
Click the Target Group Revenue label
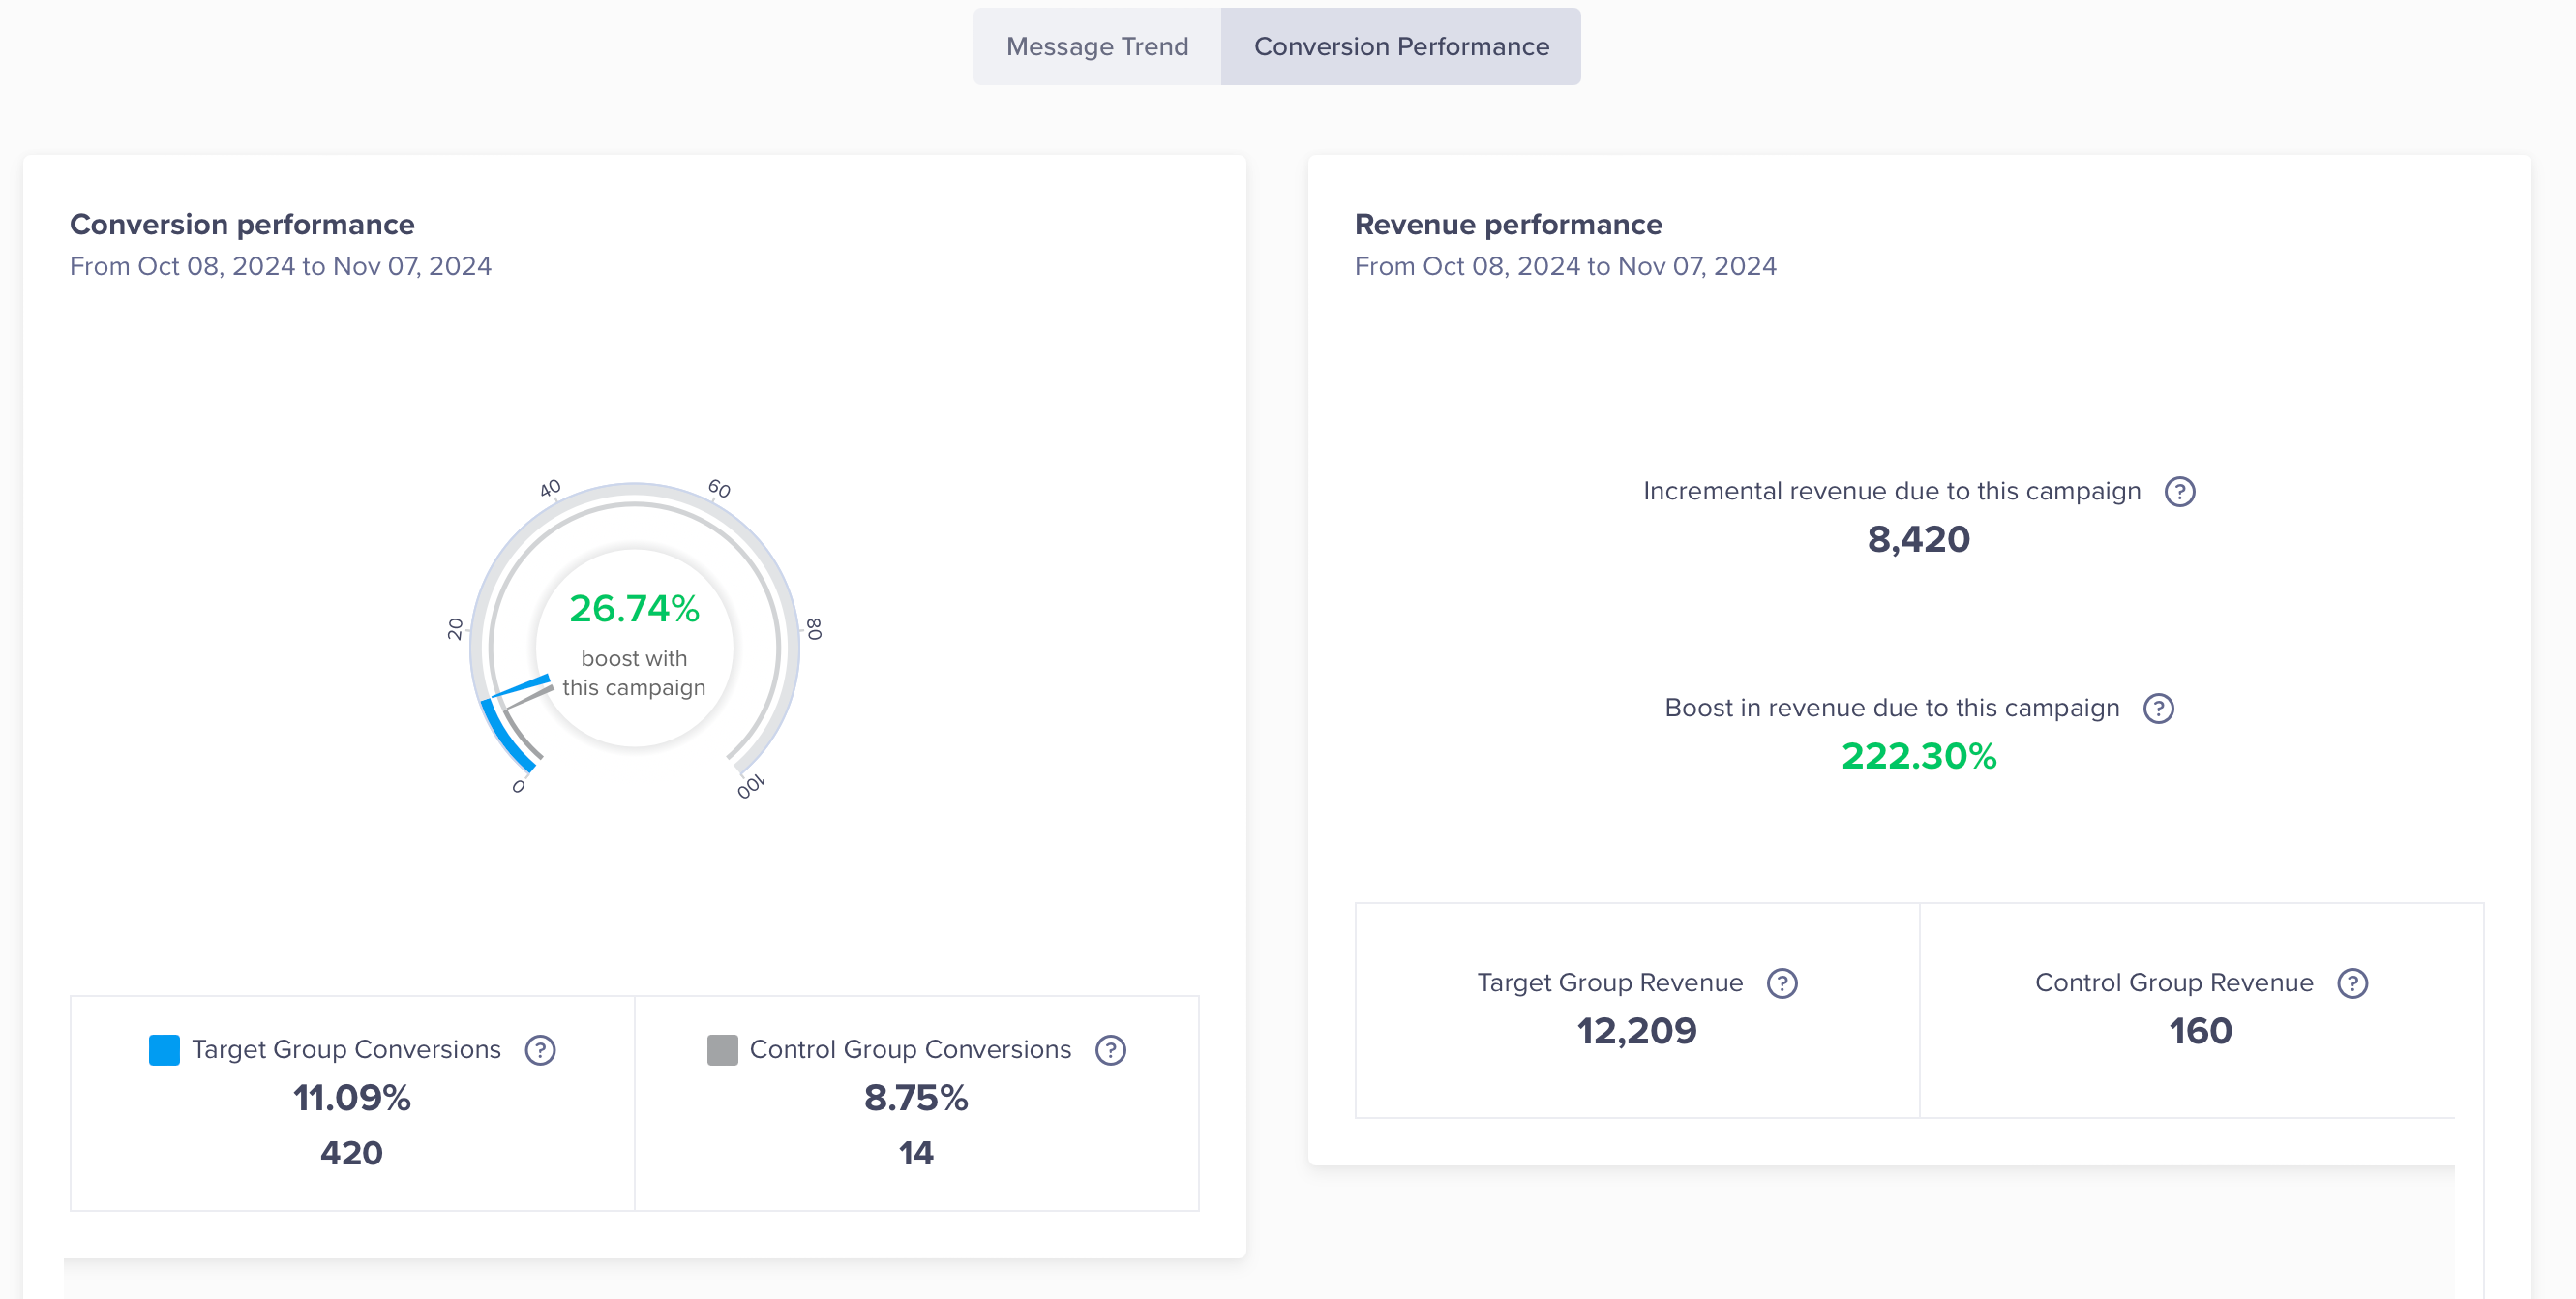pyautogui.click(x=1610, y=984)
